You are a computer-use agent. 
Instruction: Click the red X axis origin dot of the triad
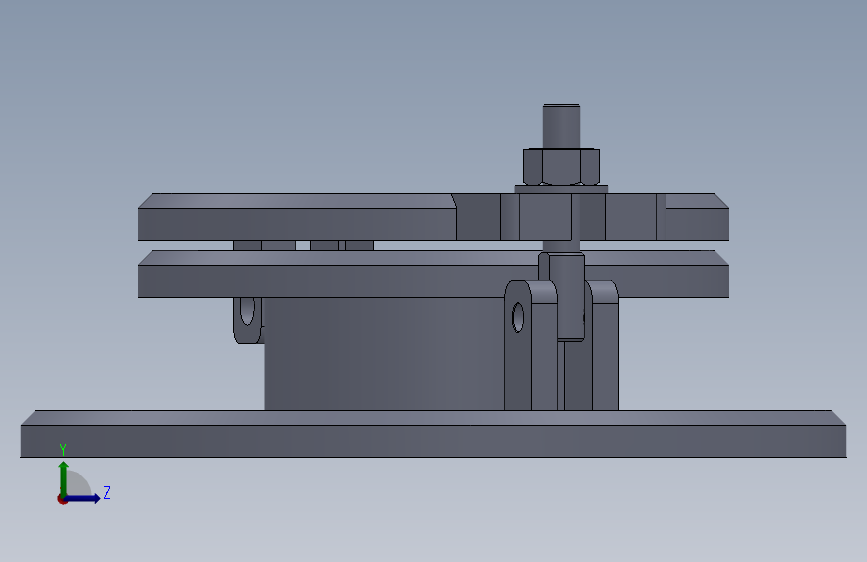(62, 499)
